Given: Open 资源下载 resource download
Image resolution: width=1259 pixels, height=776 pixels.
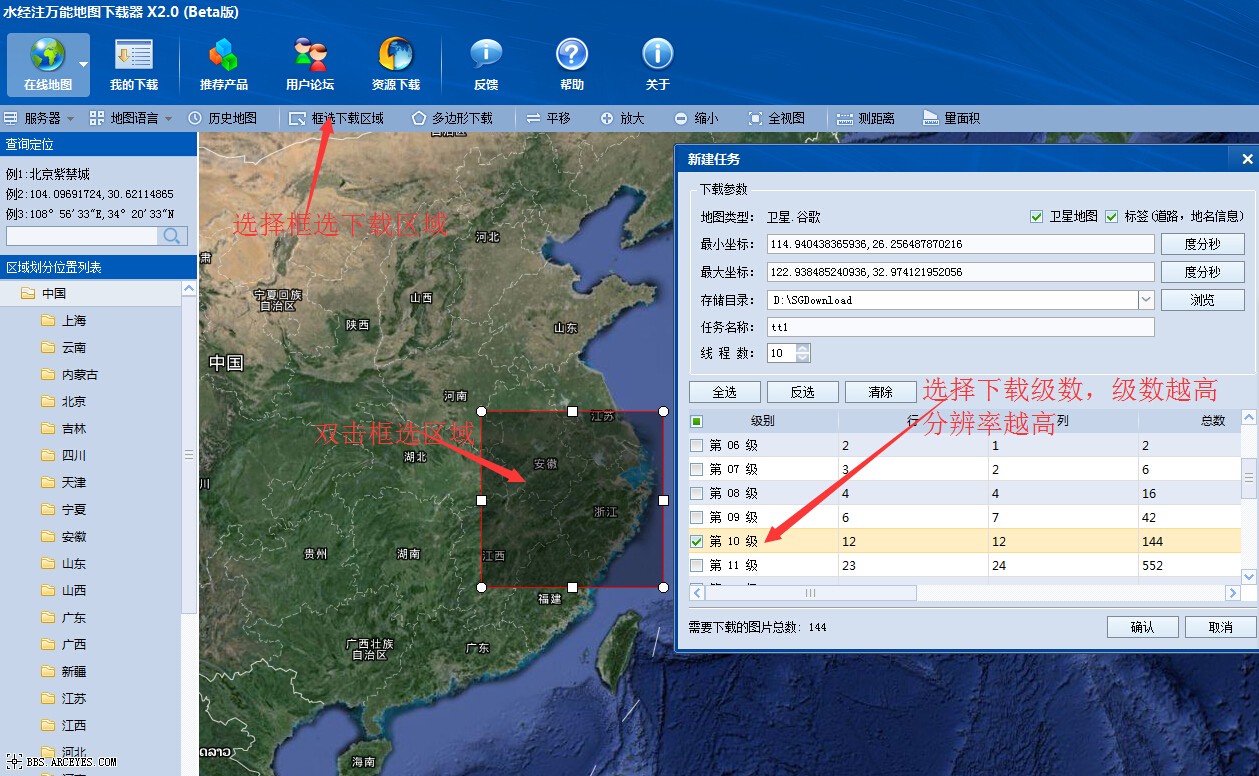Looking at the screenshot, I should click(396, 64).
